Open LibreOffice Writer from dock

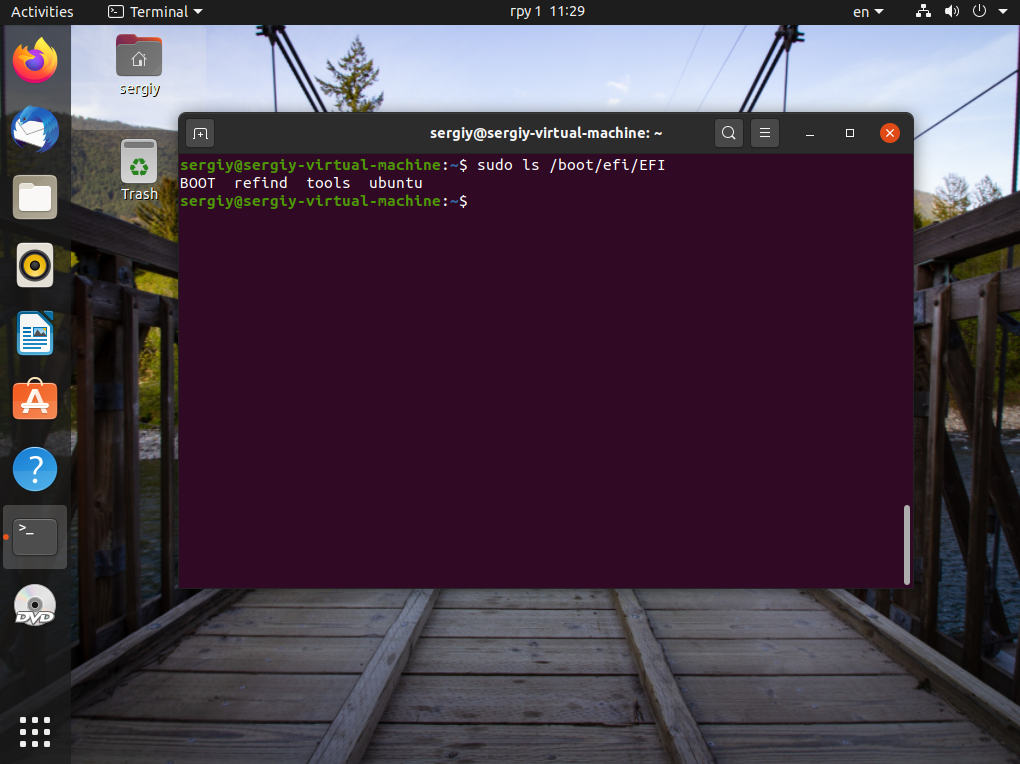point(35,333)
